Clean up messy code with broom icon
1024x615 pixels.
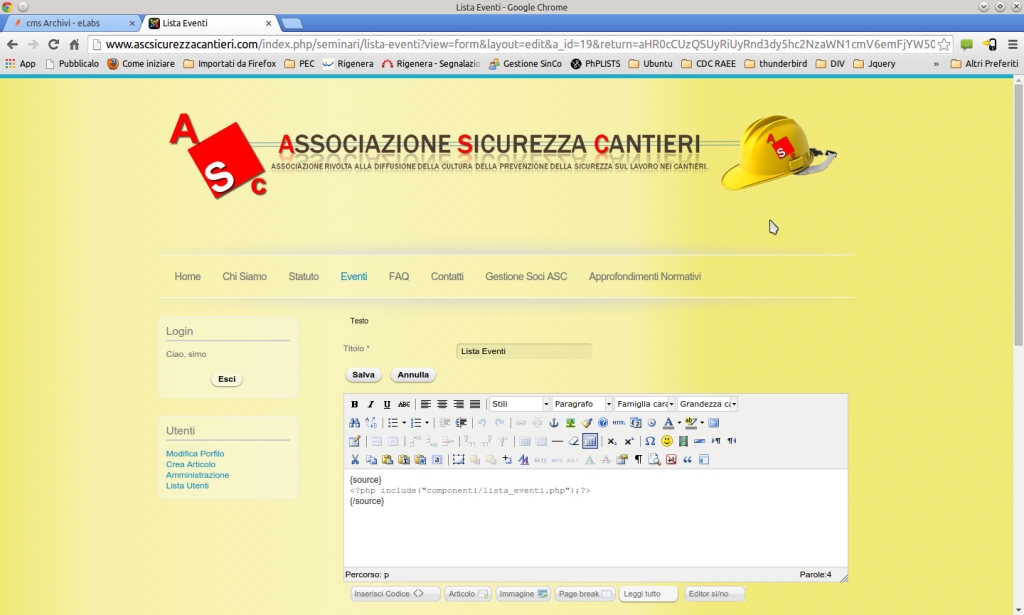point(586,422)
